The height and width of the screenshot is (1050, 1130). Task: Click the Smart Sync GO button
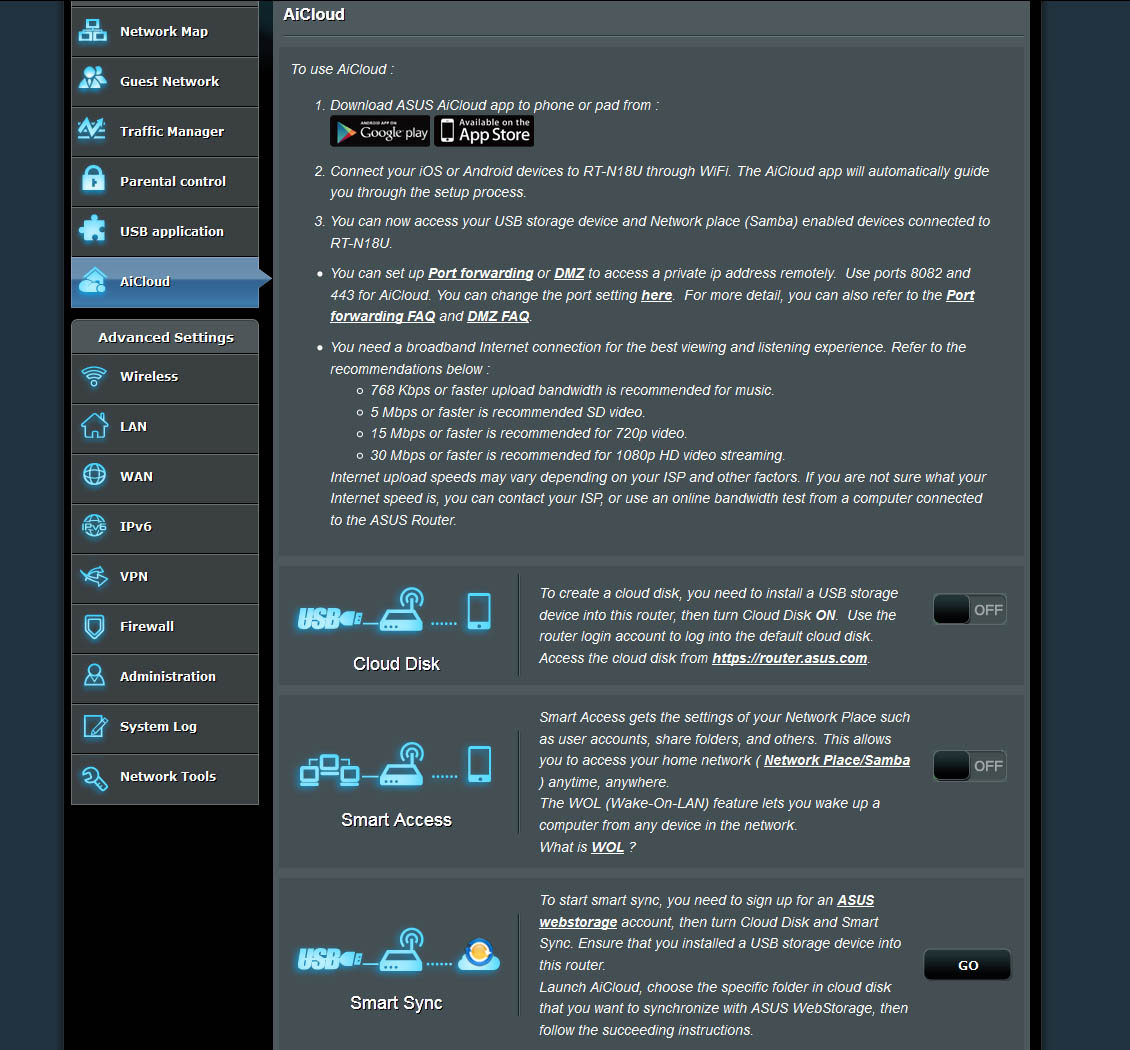click(x=967, y=965)
